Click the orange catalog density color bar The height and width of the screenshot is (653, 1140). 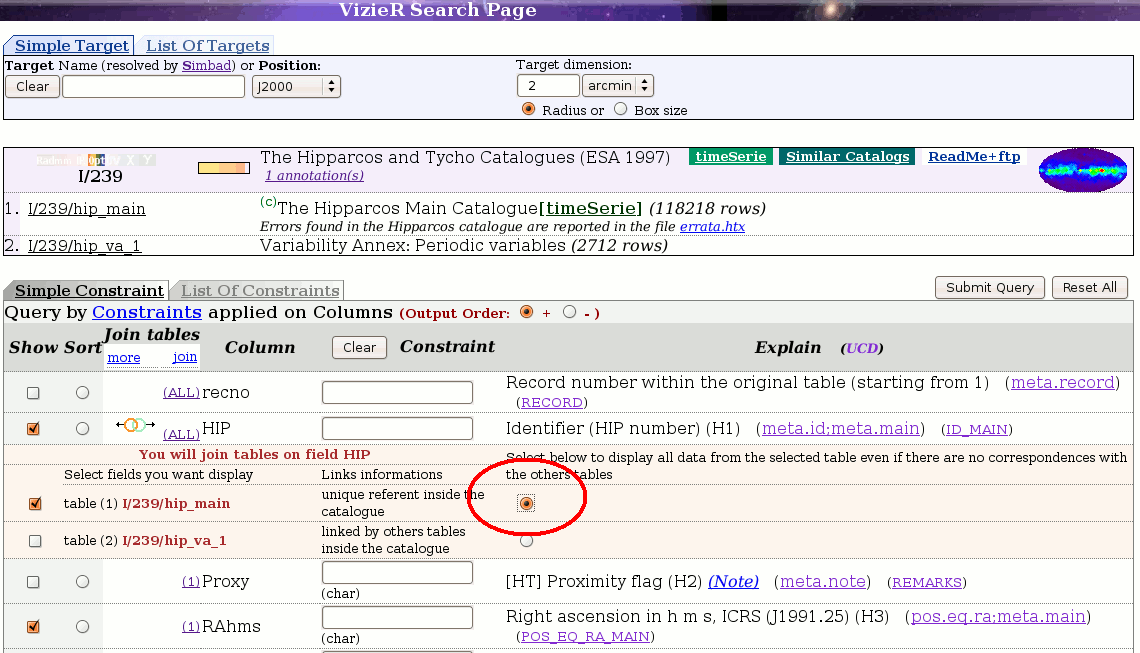[223, 168]
